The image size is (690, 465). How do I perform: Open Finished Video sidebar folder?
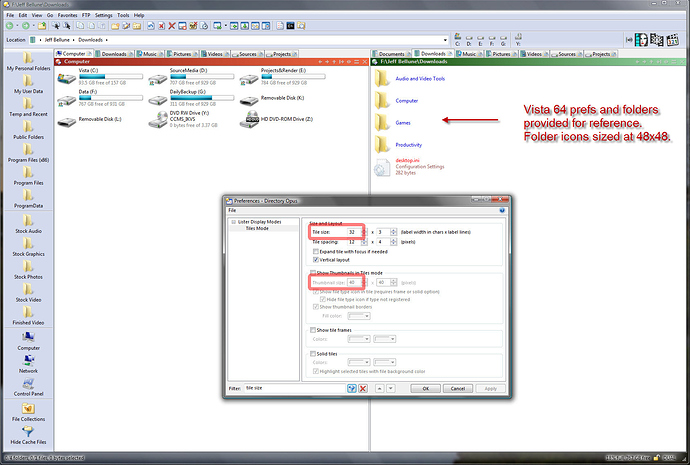click(29, 315)
